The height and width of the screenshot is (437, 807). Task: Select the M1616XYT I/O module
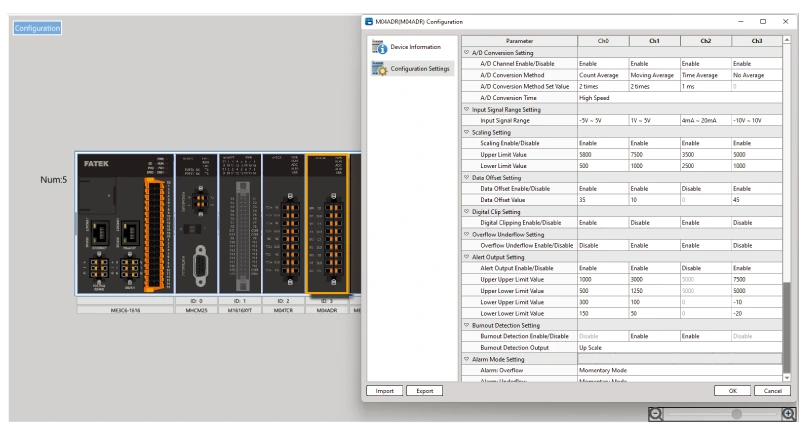240,223
